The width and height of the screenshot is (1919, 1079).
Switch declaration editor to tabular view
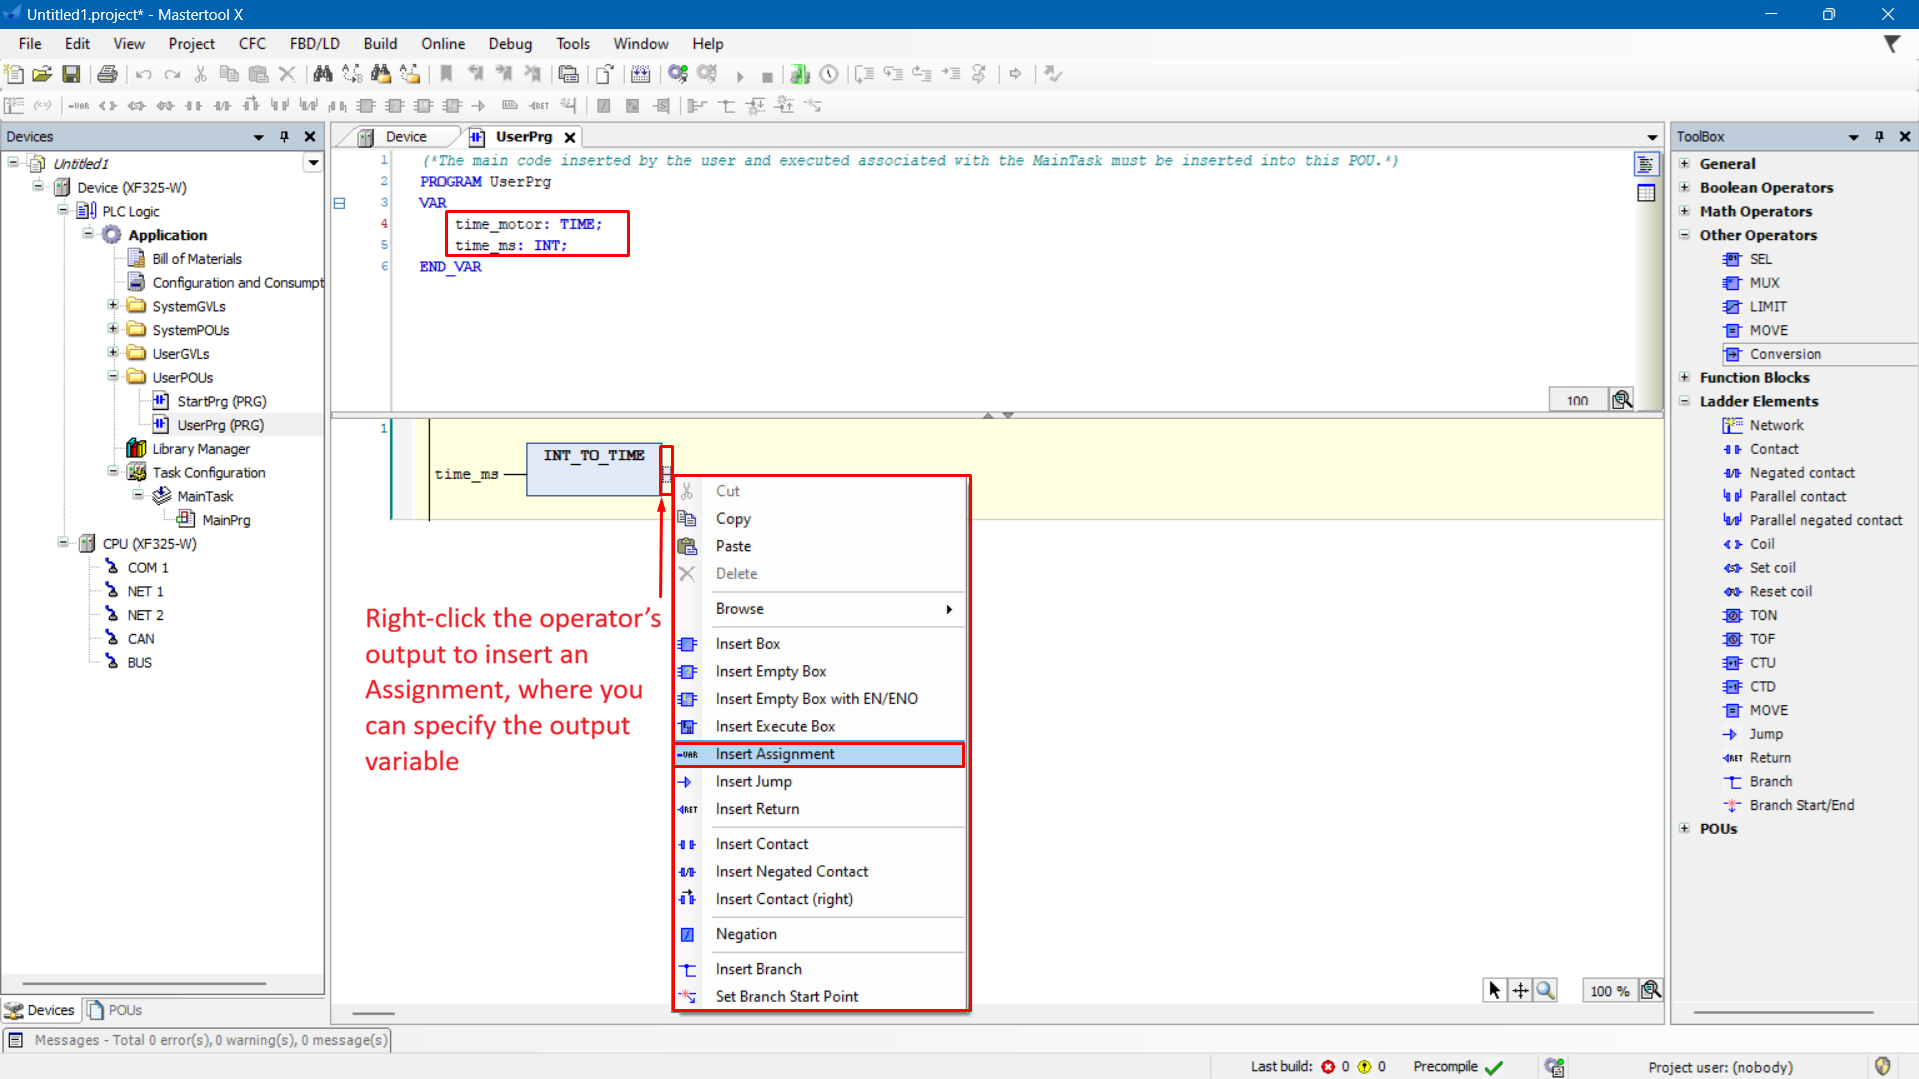(x=1646, y=193)
